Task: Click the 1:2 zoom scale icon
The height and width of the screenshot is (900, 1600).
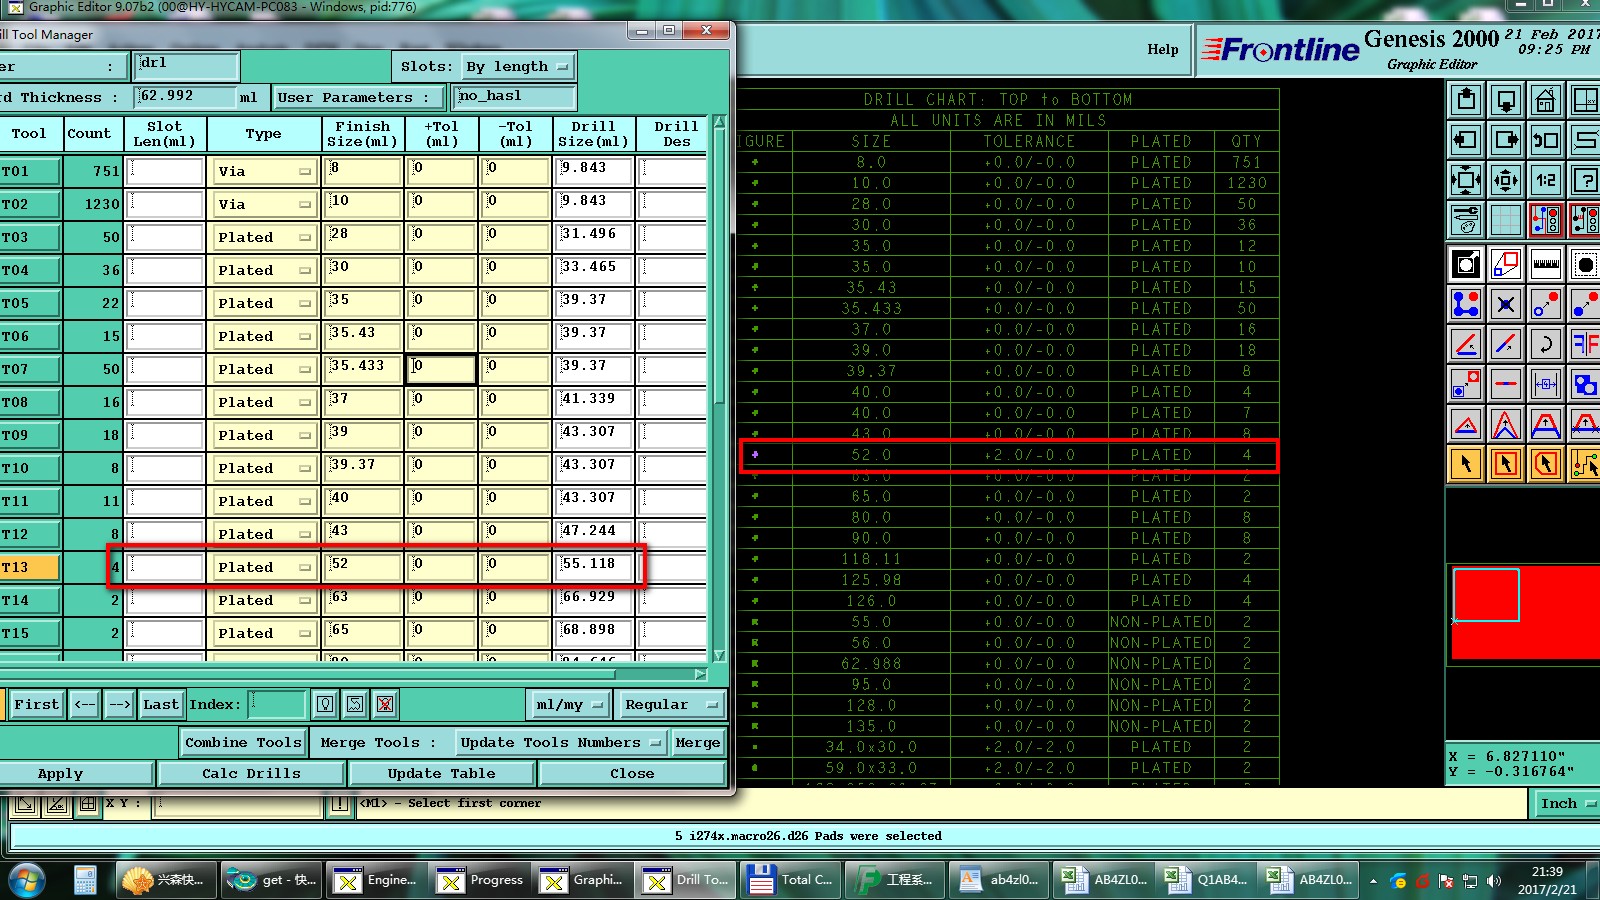Action: 1546,180
